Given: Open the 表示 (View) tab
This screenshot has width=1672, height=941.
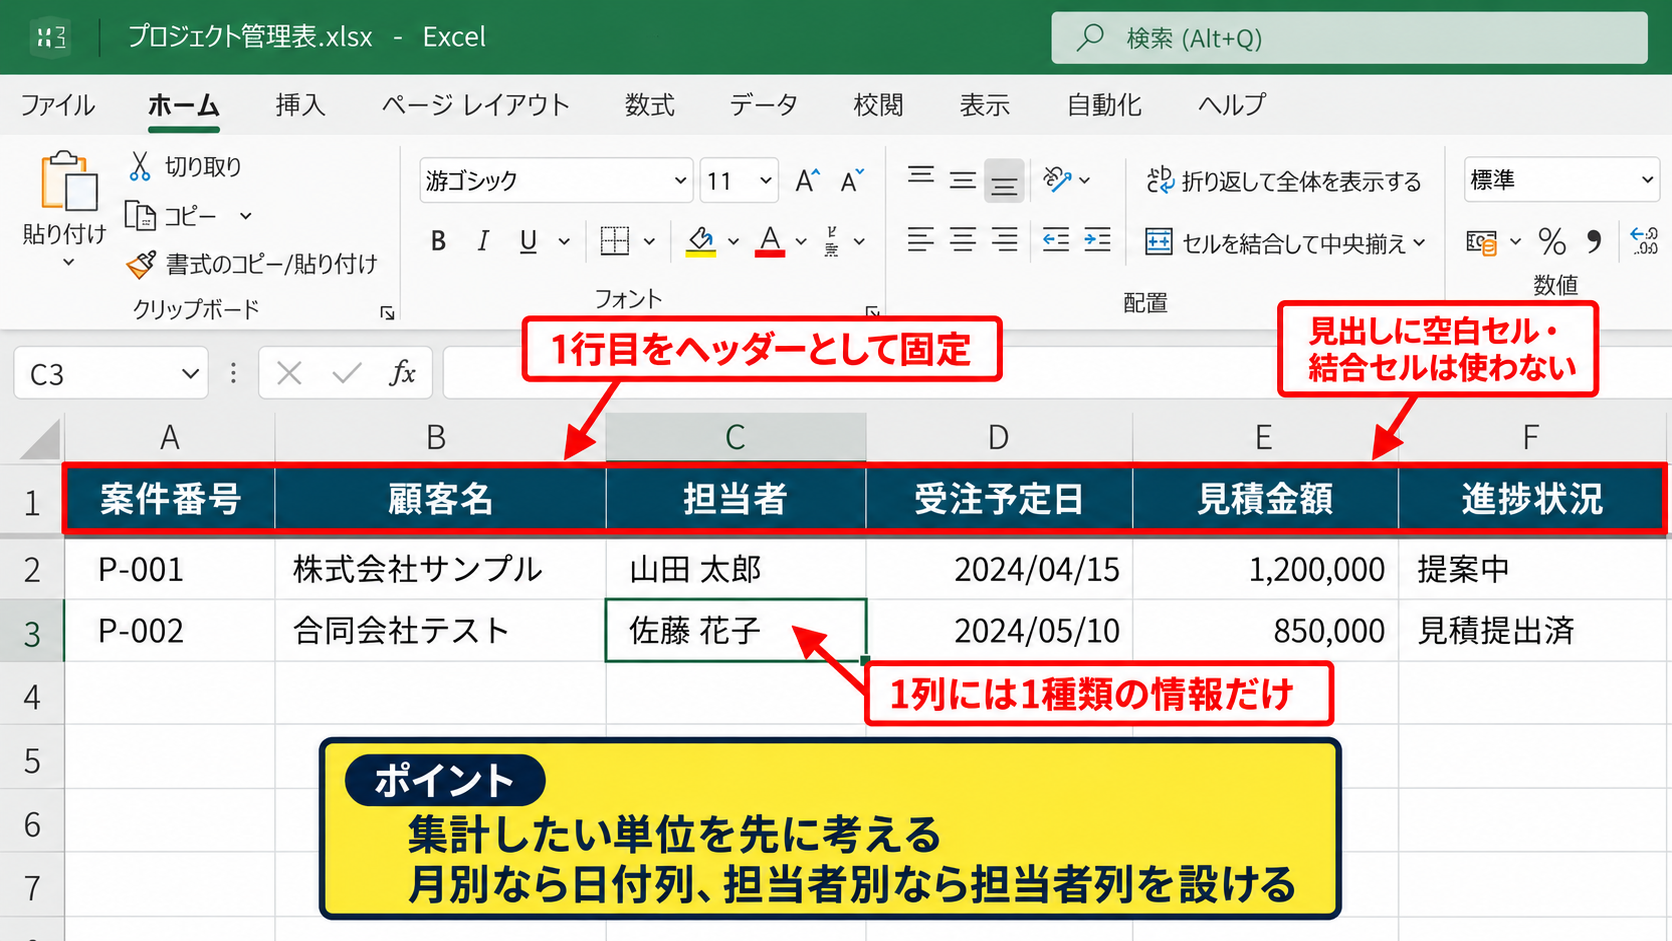Looking at the screenshot, I should pos(985,105).
